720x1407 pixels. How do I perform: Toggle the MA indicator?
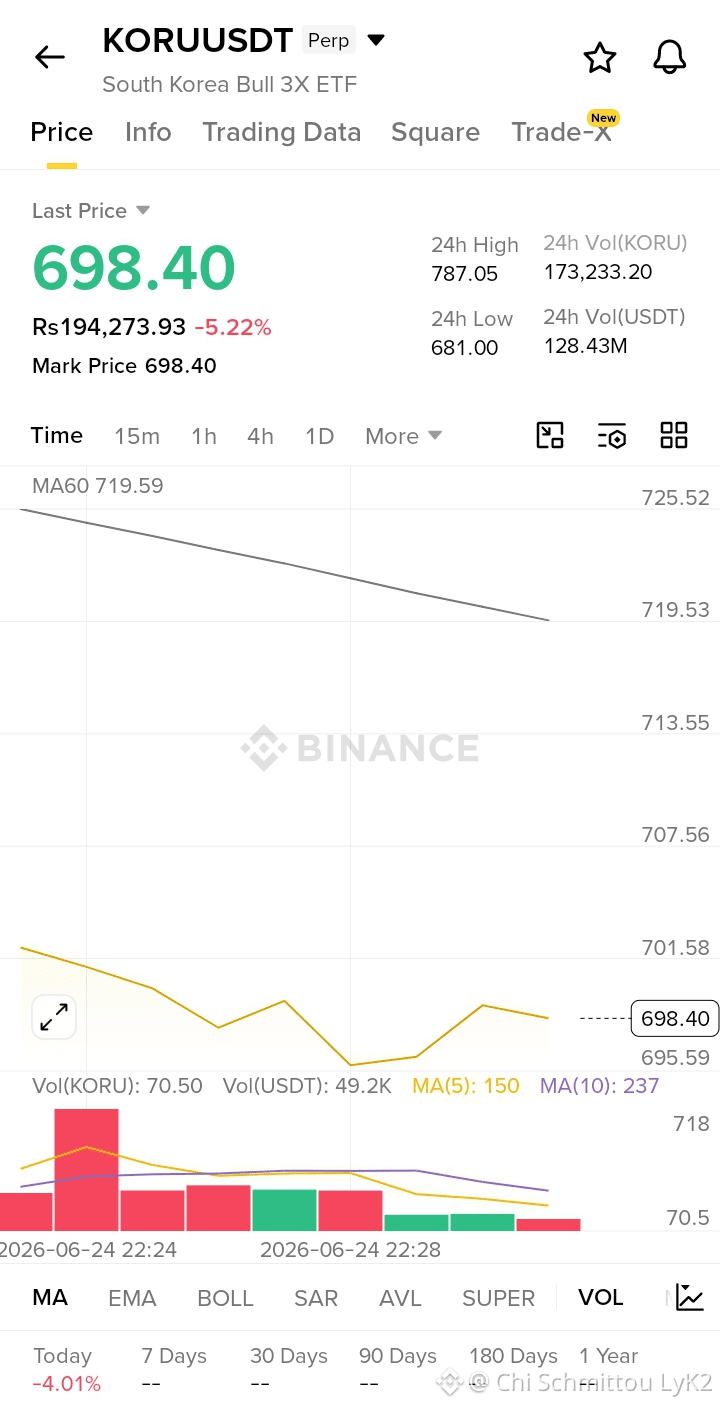(x=50, y=1298)
